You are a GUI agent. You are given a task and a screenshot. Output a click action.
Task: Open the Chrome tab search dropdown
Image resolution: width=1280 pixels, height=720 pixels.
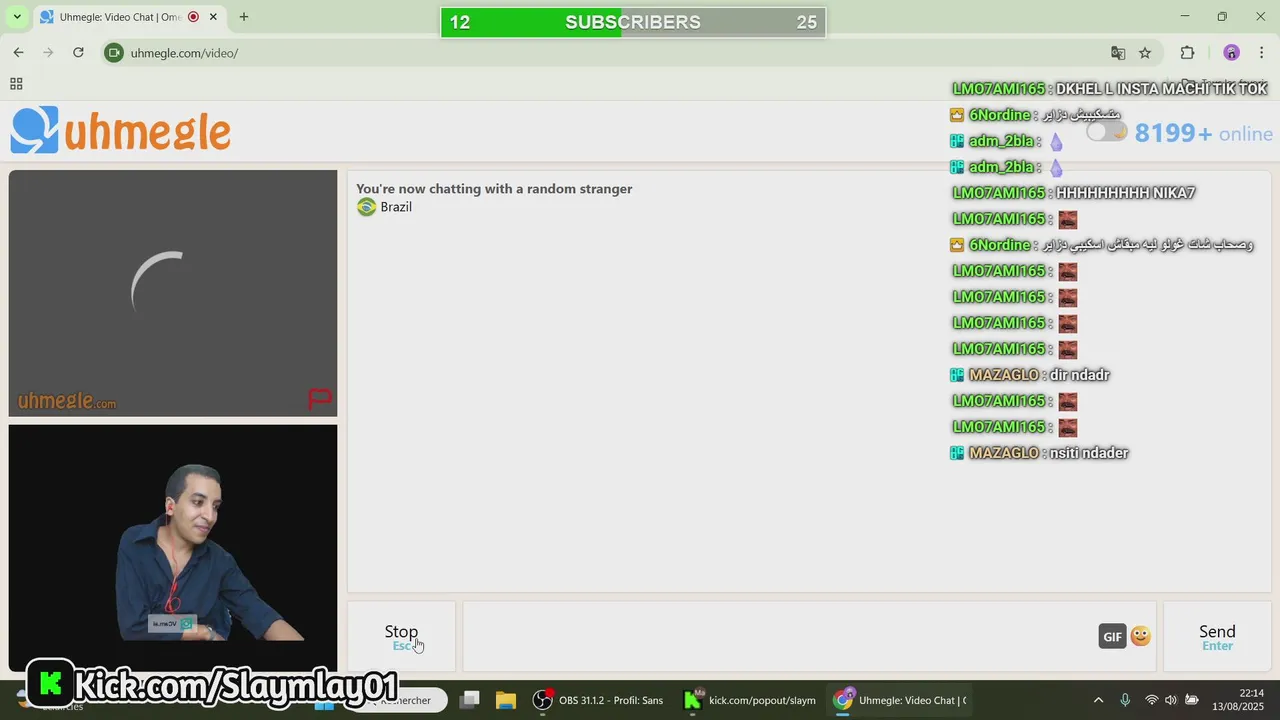(16, 17)
